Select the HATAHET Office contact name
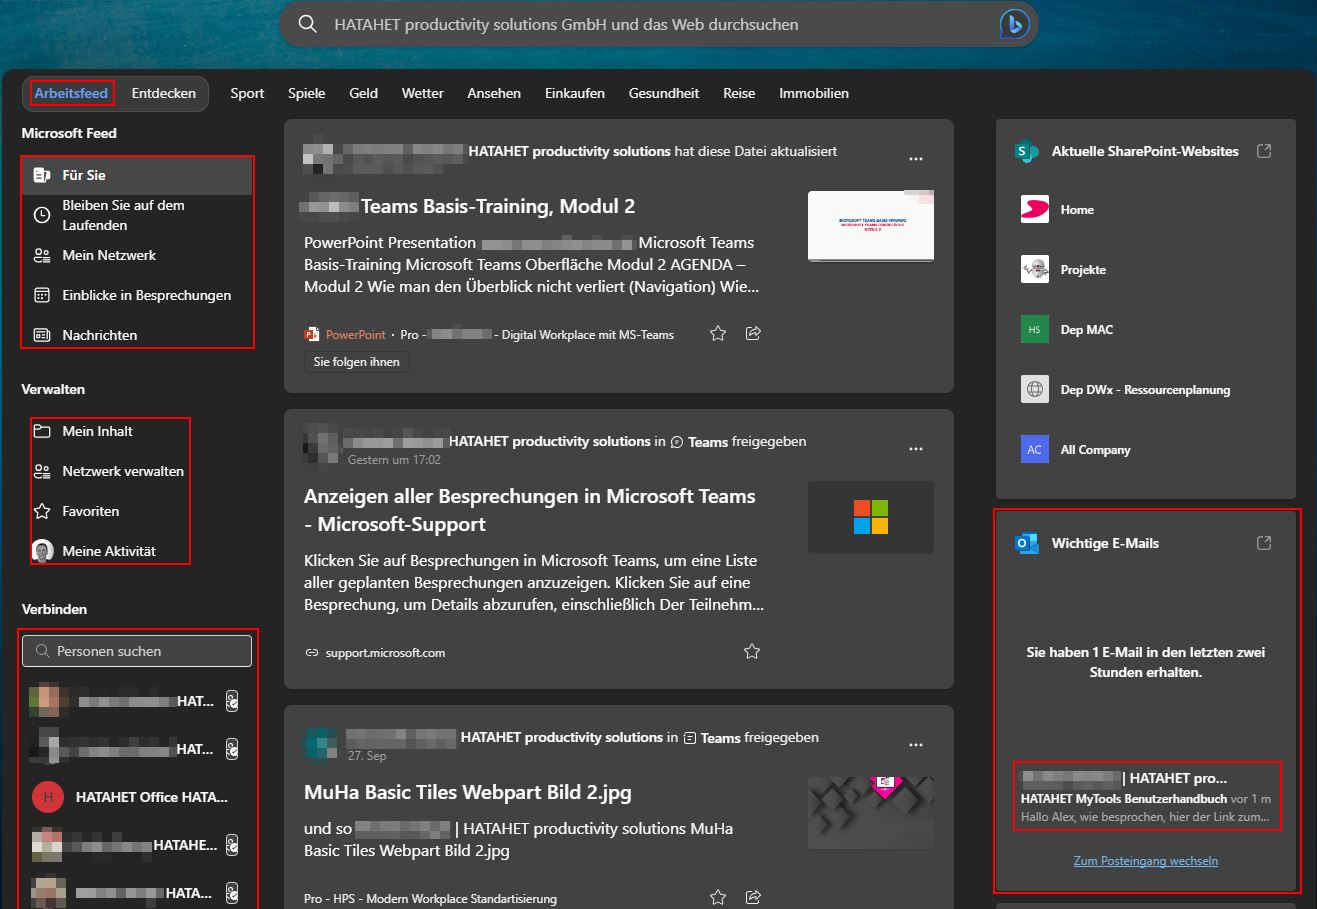Screen dimensions: 1317x909 coord(152,797)
